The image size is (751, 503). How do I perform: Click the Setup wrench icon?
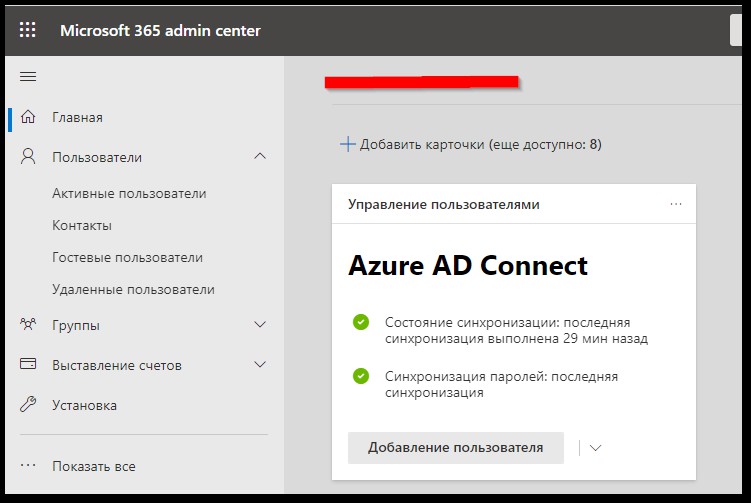click(29, 405)
